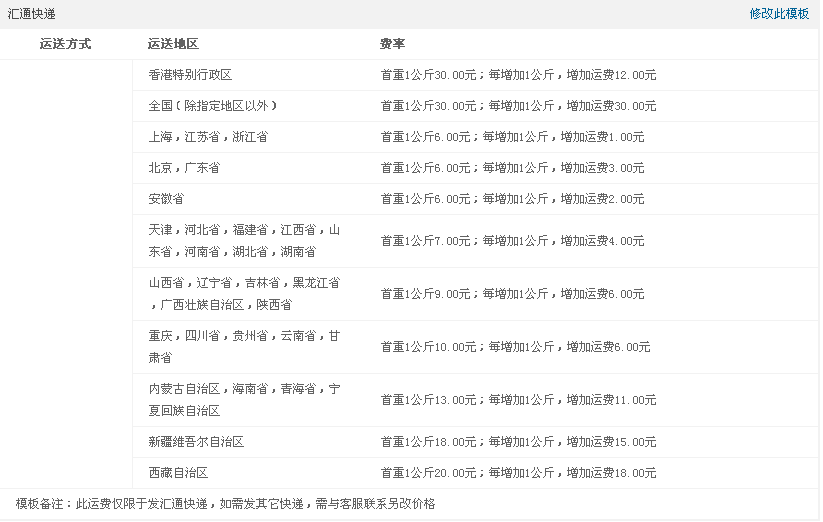Click the region cell starting with 天津, 河北省
The height and width of the screenshot is (522, 823).
pos(244,241)
